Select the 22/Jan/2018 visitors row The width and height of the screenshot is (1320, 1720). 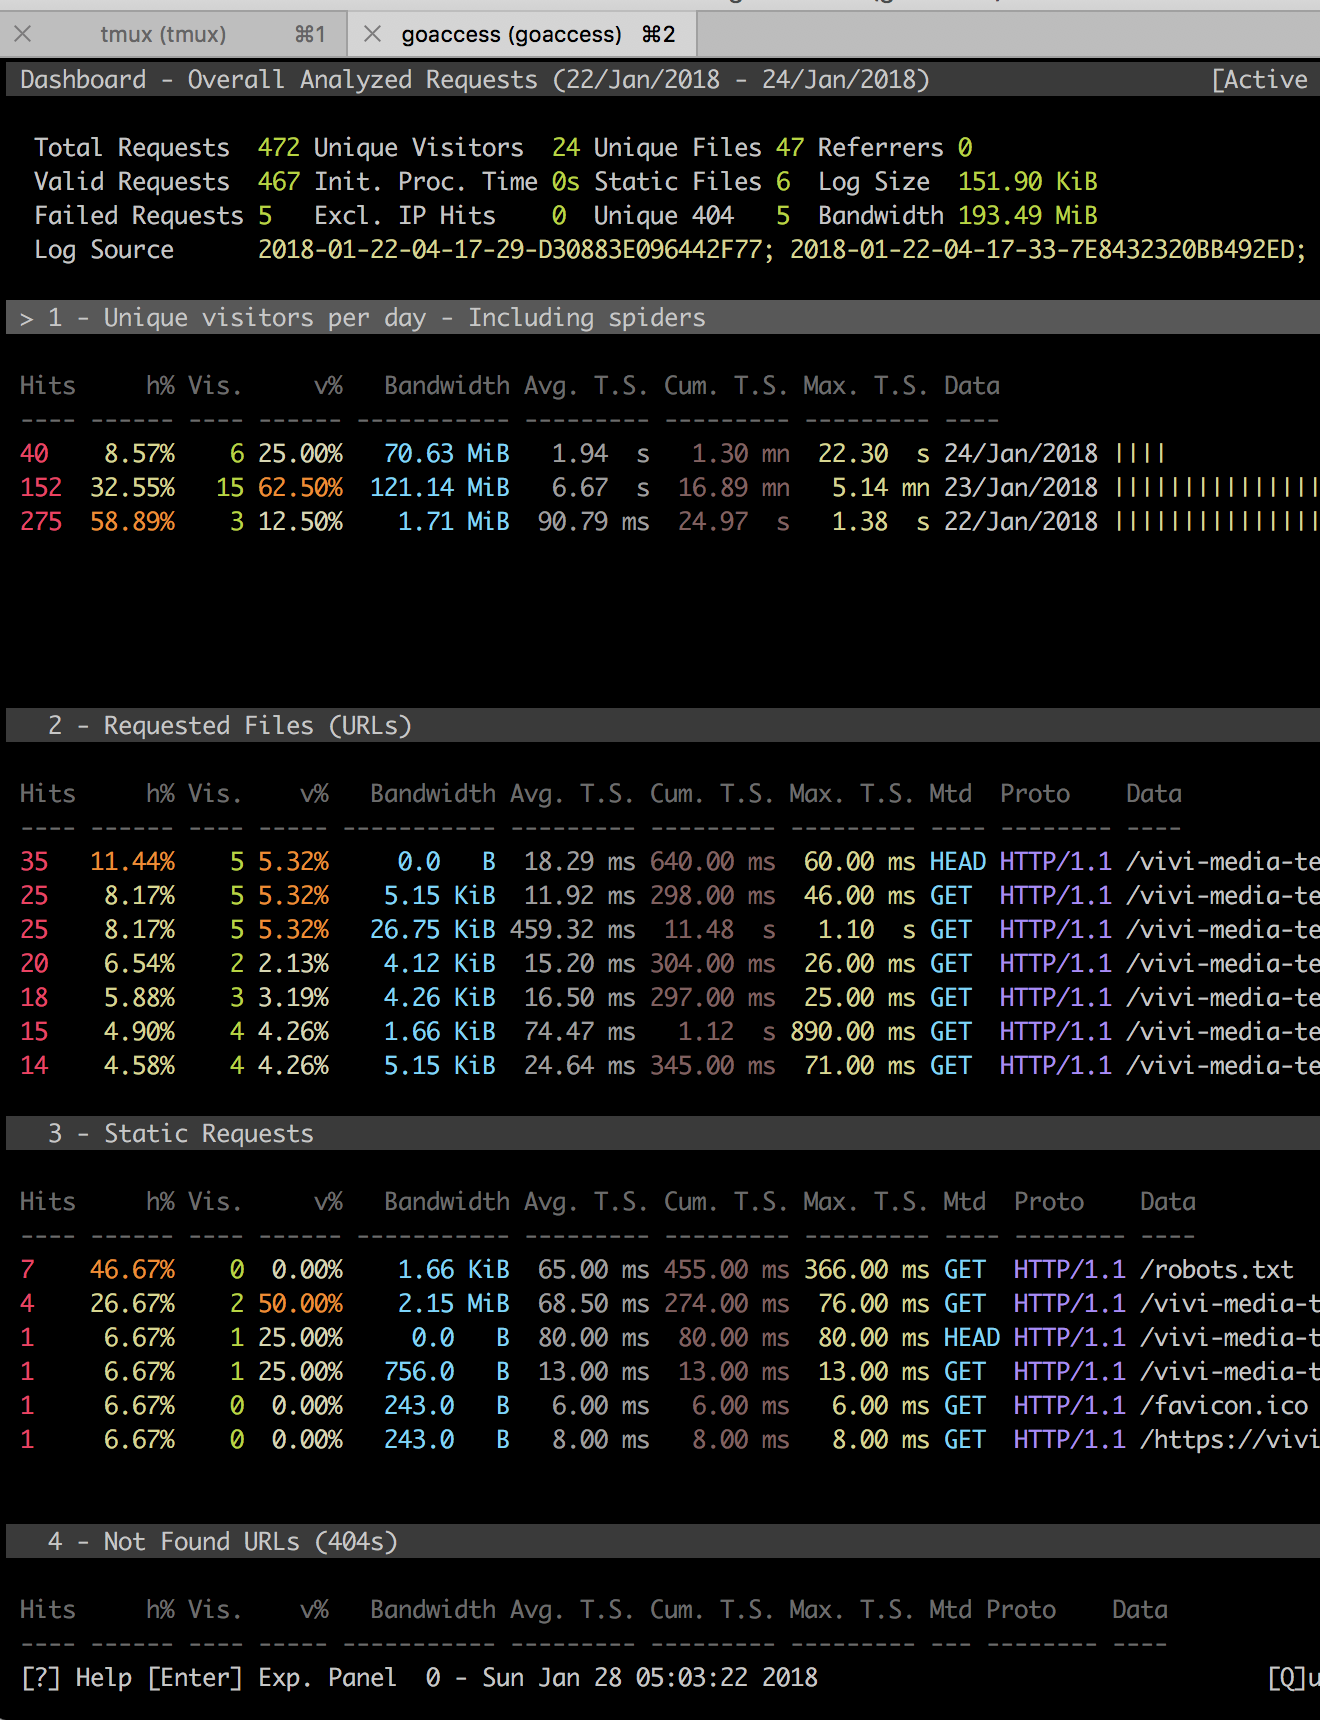(x=1020, y=522)
